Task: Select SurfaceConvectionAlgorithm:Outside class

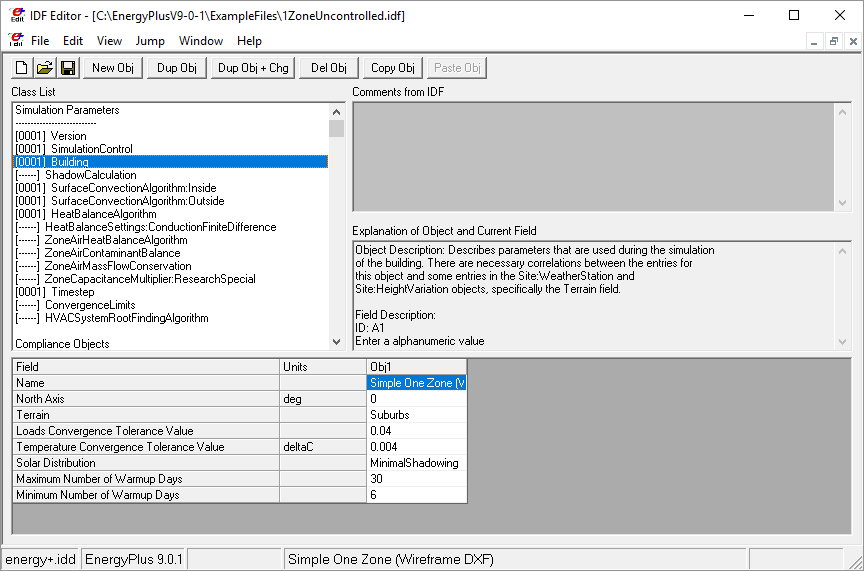Action: pos(171,201)
